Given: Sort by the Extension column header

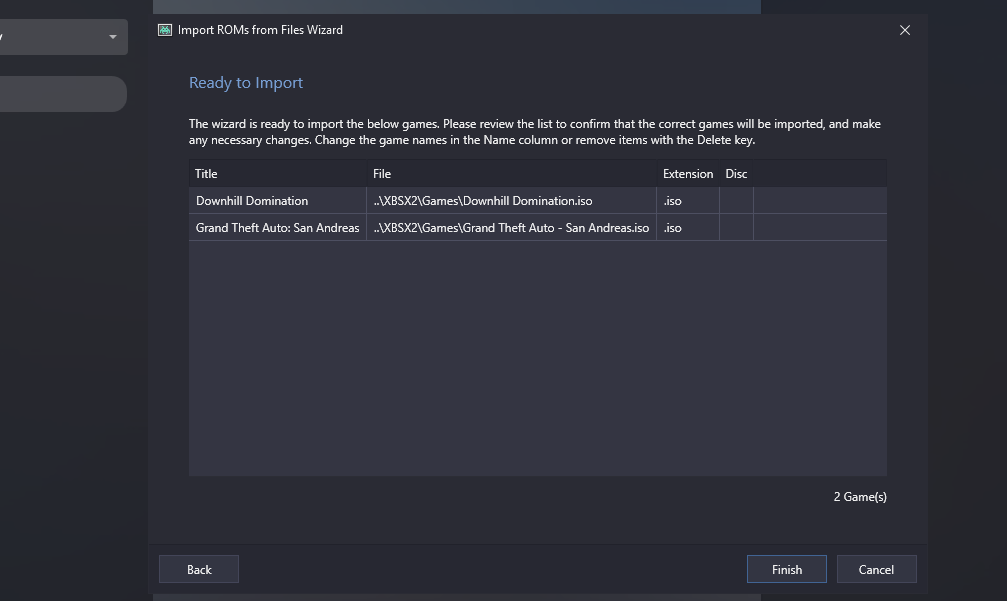Looking at the screenshot, I should click(x=688, y=173).
